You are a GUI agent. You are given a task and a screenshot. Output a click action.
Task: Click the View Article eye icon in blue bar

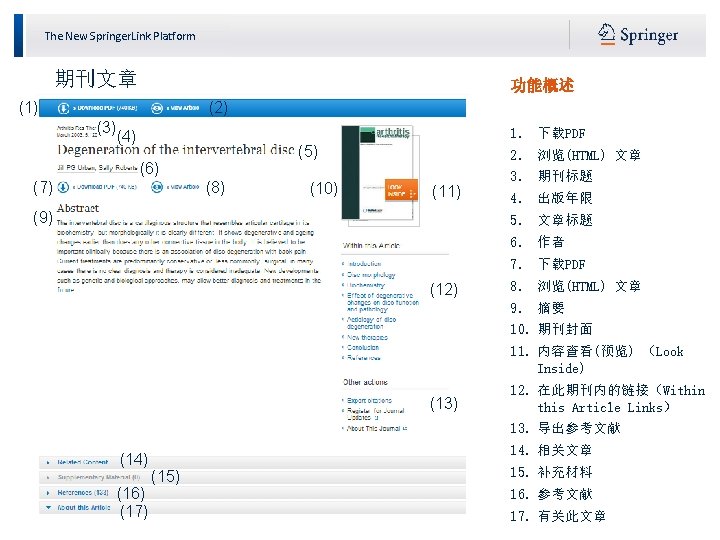(157, 108)
